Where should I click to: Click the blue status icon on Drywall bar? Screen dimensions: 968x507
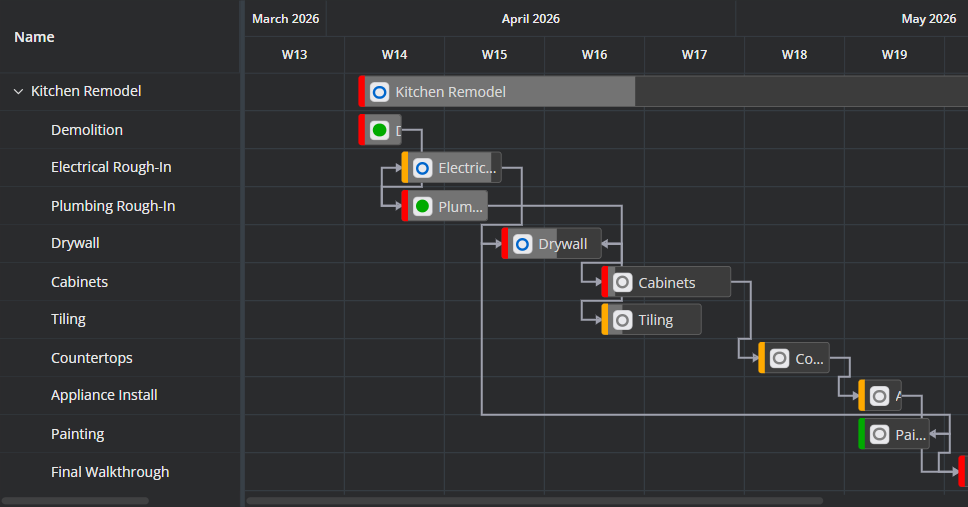click(522, 244)
